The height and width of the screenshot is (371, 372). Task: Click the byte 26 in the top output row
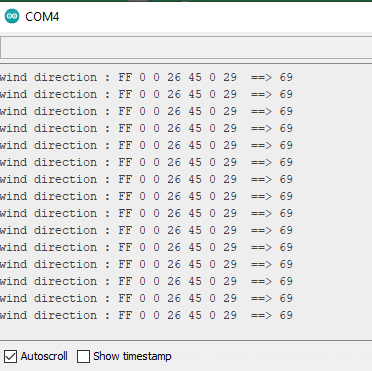tap(174, 77)
